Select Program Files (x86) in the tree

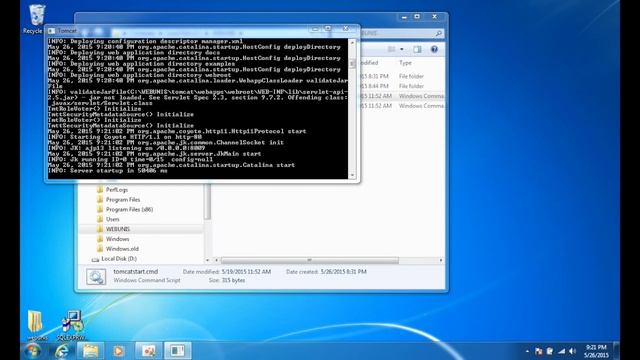click(129, 209)
